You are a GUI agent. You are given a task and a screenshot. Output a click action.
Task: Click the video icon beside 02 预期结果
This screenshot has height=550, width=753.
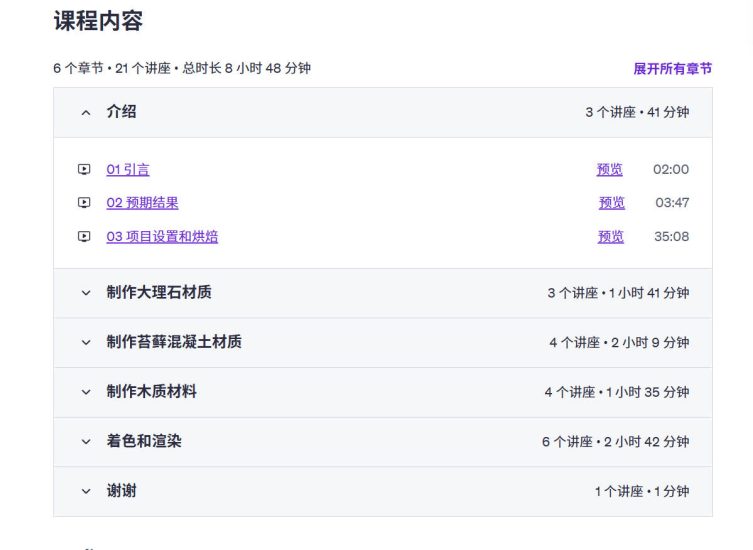tap(84, 203)
